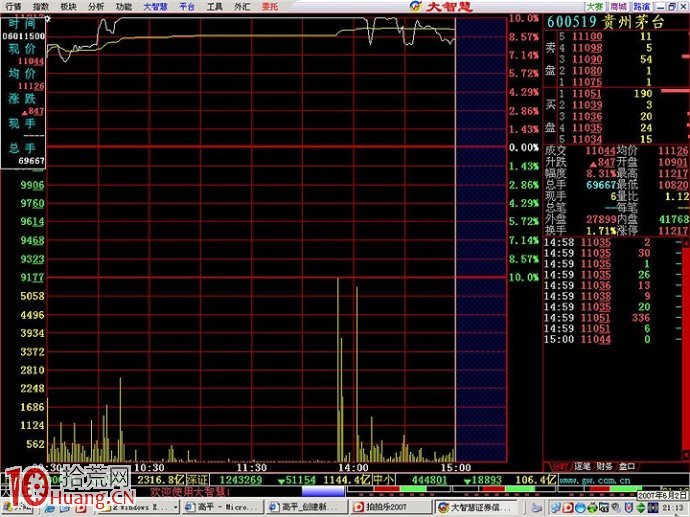Select sell-3 price 11090
This screenshot has width=690, height=517.
(587, 59)
